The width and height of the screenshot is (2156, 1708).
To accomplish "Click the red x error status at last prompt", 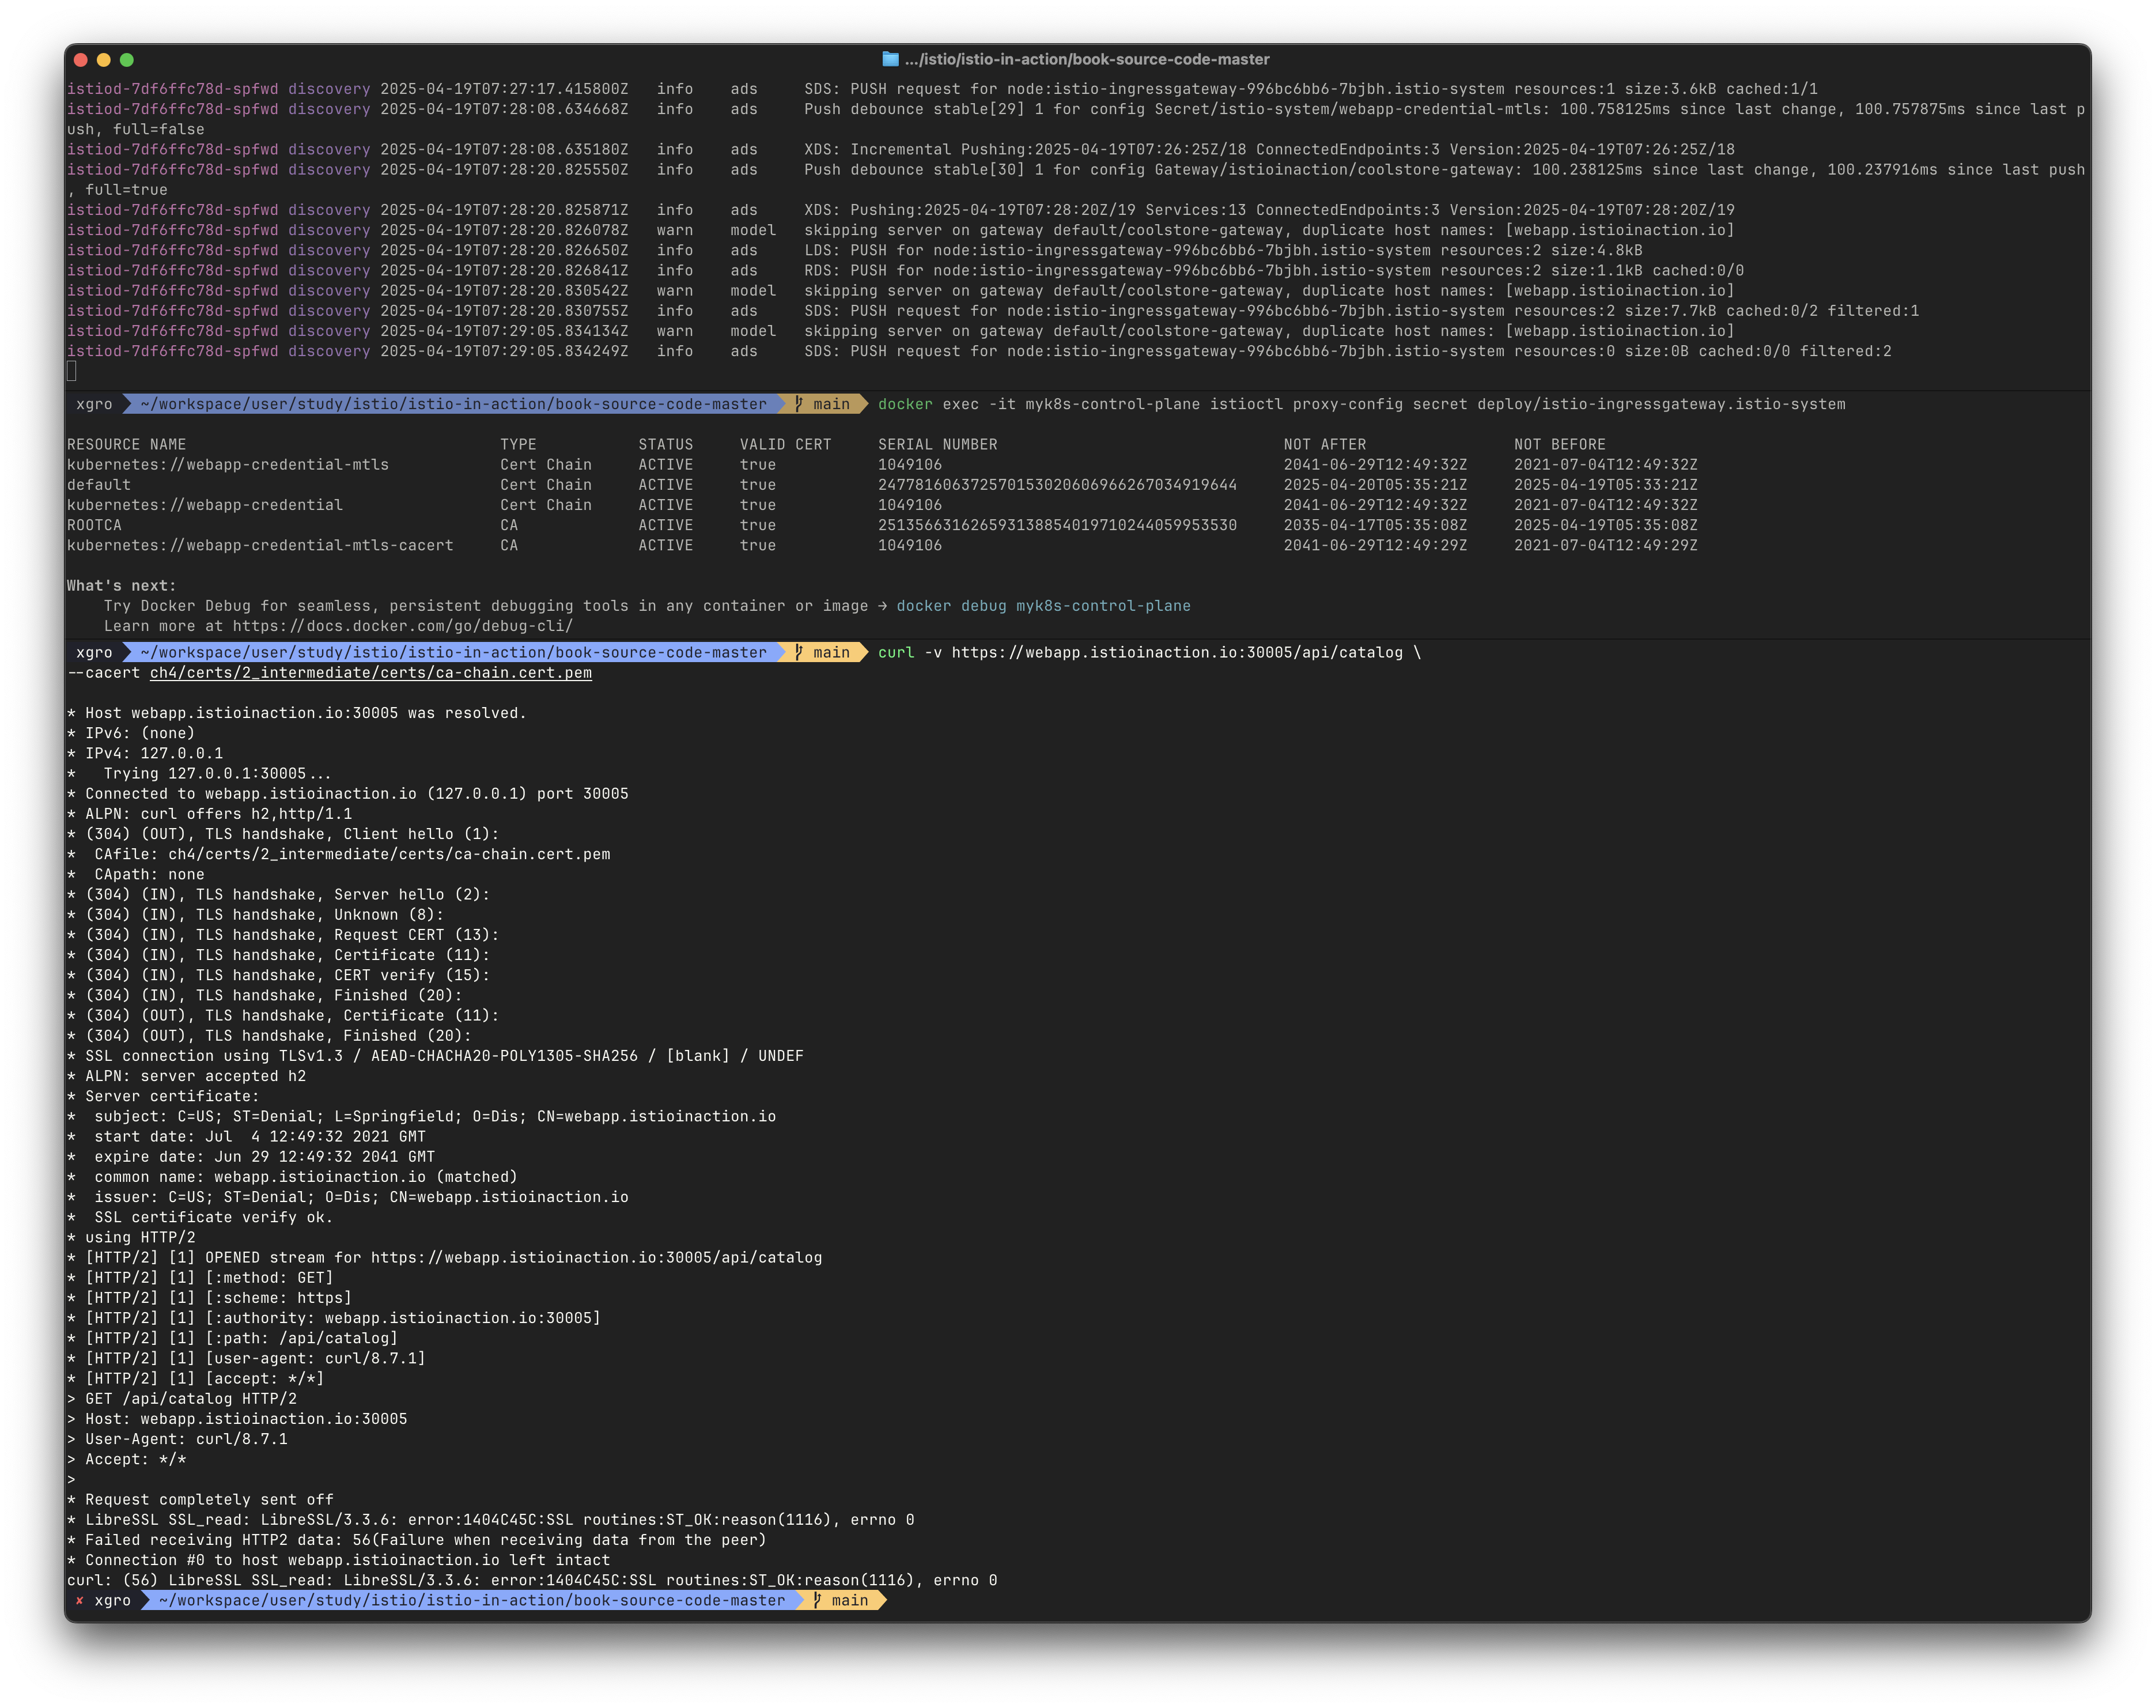I will pyautogui.click(x=79, y=1600).
